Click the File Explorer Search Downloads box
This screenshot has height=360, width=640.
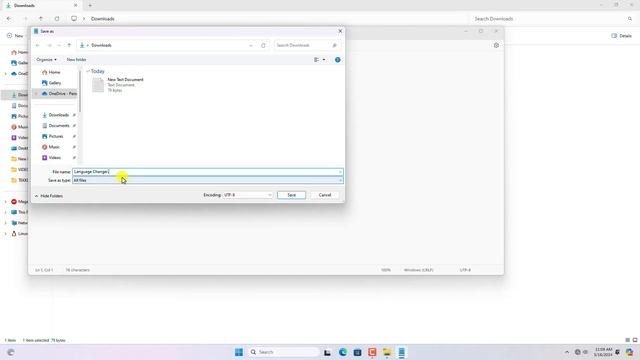coord(552,19)
